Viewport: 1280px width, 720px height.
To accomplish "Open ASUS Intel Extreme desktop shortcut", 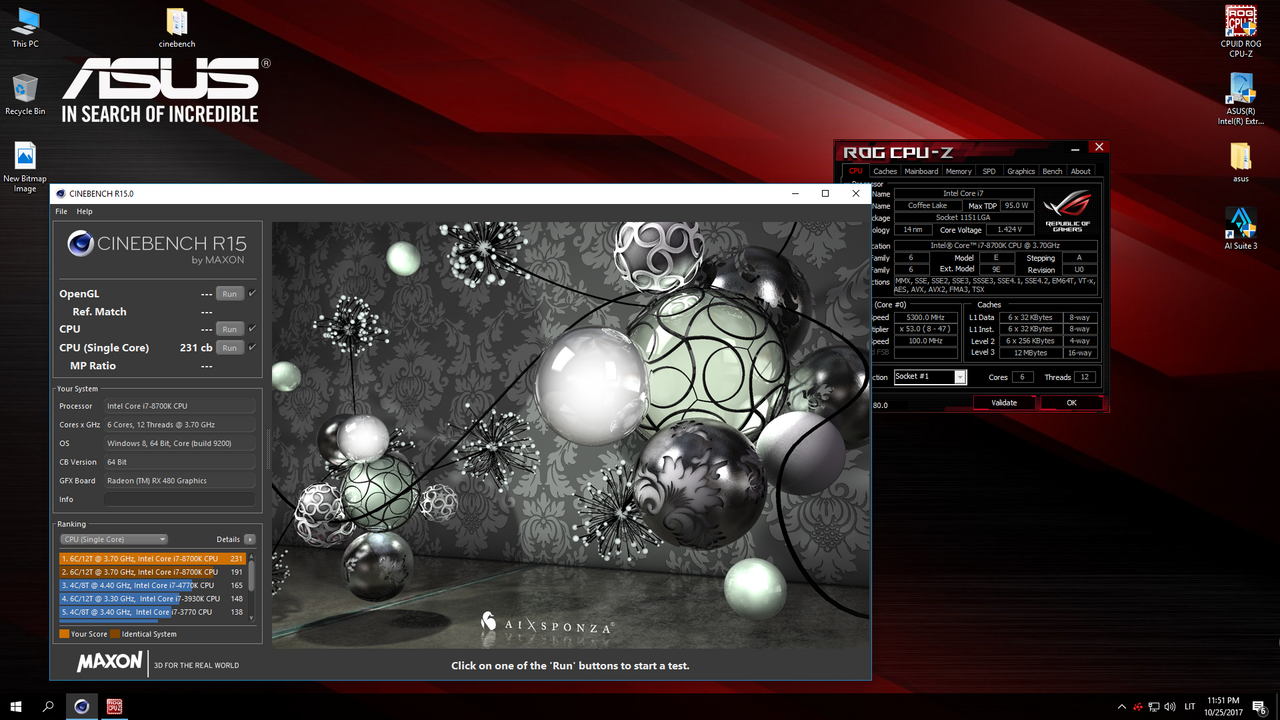I will 1240,99.
